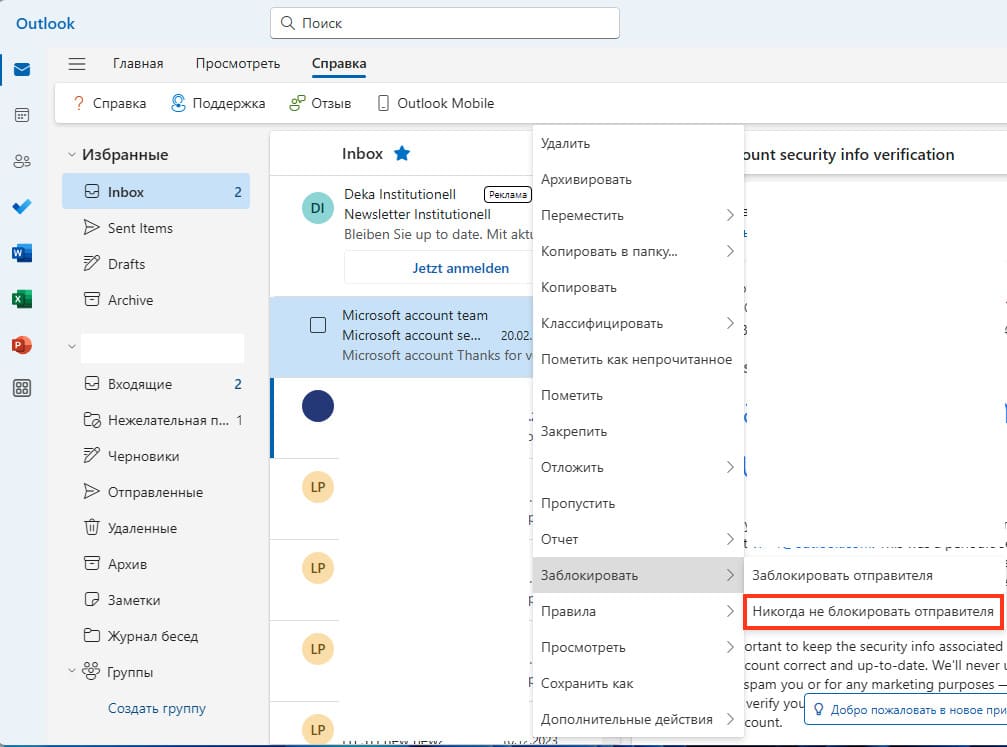
Task: Expand the Классифицировать submenu
Action: click(x=730, y=323)
